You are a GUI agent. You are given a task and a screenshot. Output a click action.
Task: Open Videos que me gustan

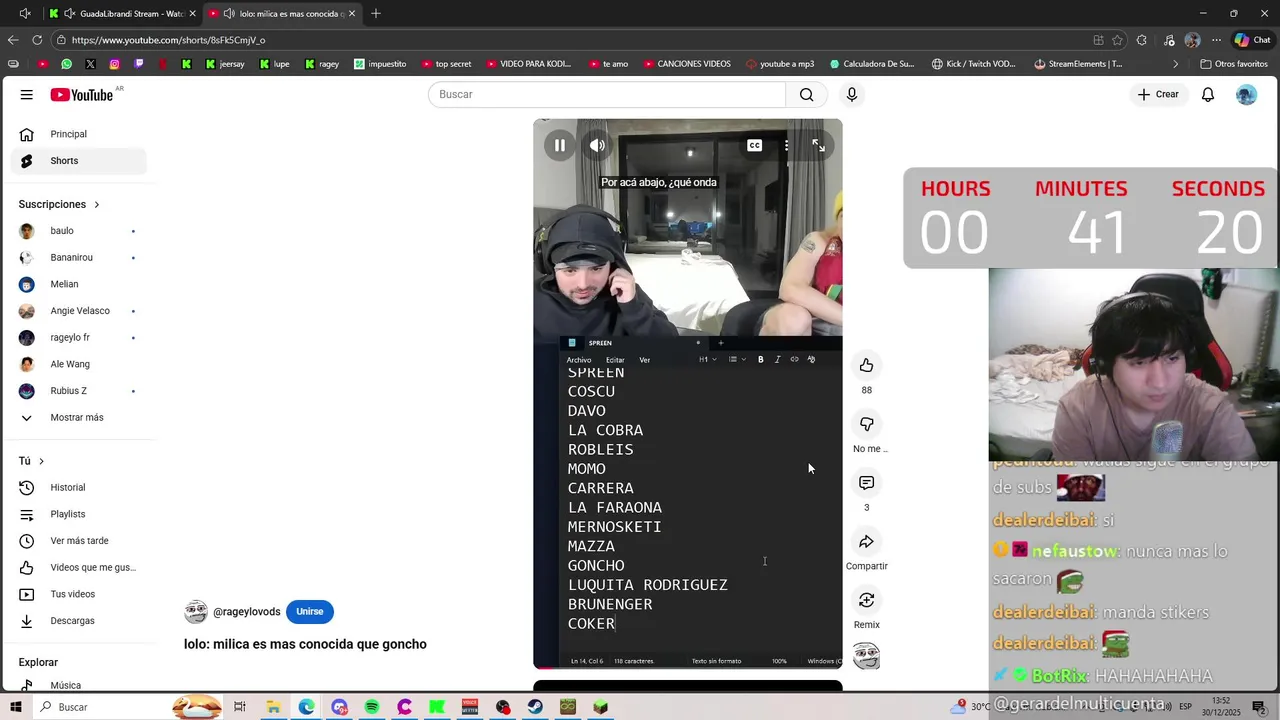[x=78, y=567]
